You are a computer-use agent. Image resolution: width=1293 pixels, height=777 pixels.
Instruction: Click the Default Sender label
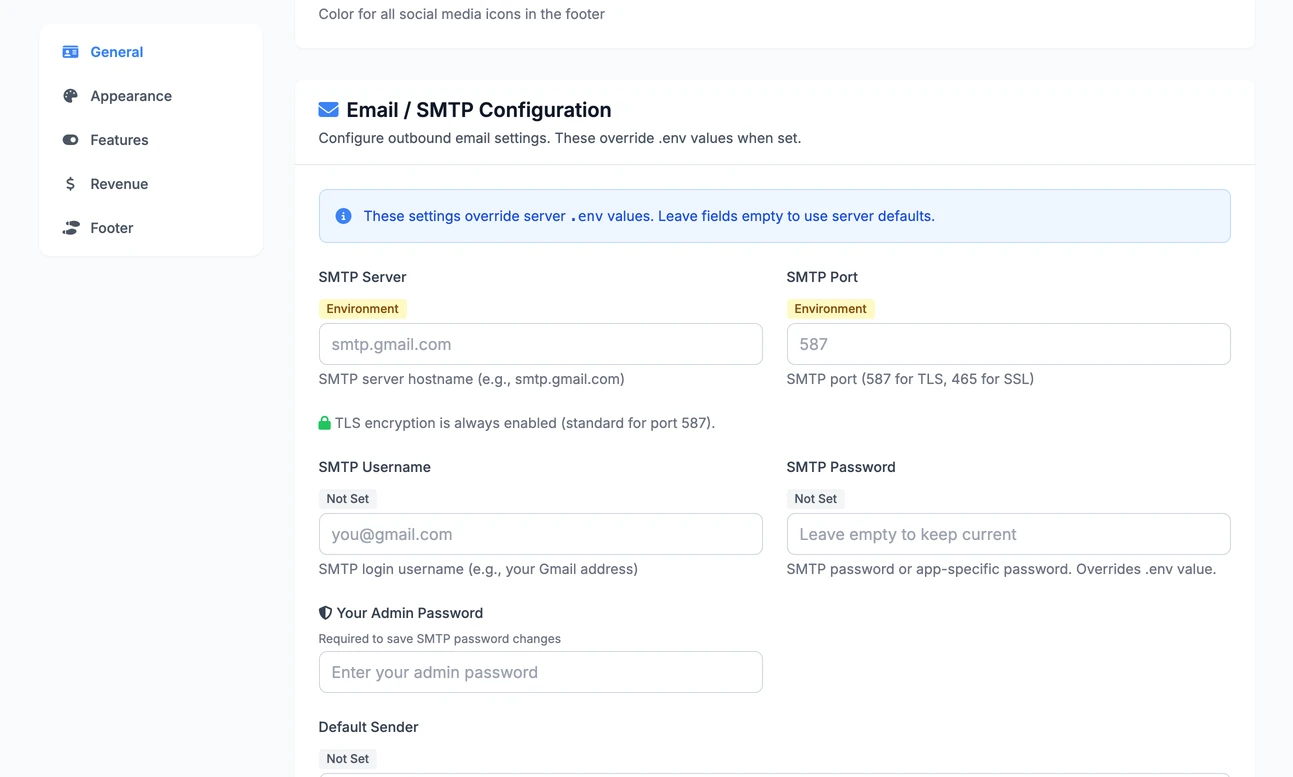coord(368,727)
